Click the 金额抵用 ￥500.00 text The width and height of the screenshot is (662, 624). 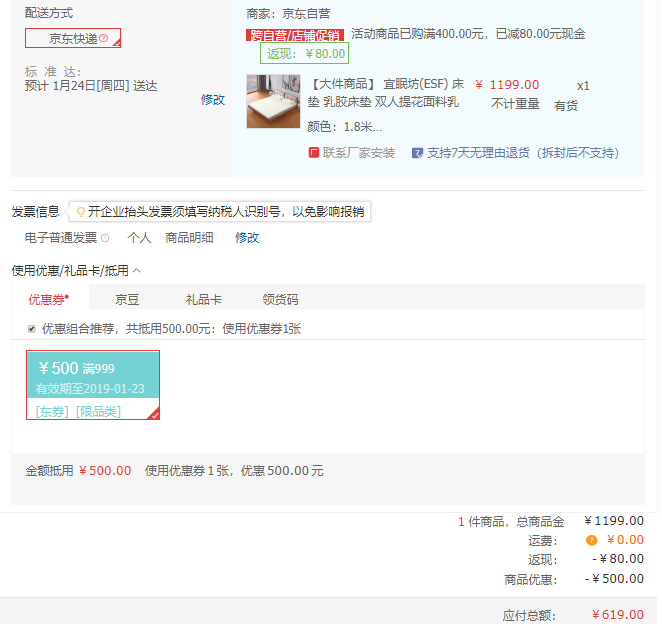click(78, 470)
